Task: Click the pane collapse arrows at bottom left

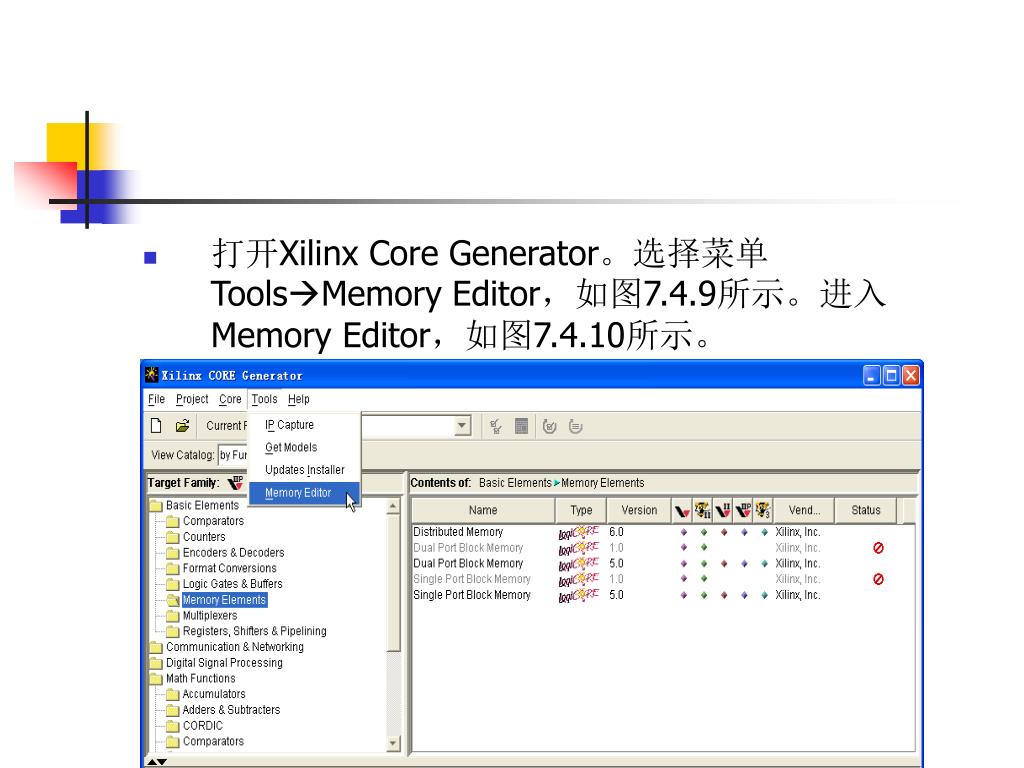Action: click(157, 761)
